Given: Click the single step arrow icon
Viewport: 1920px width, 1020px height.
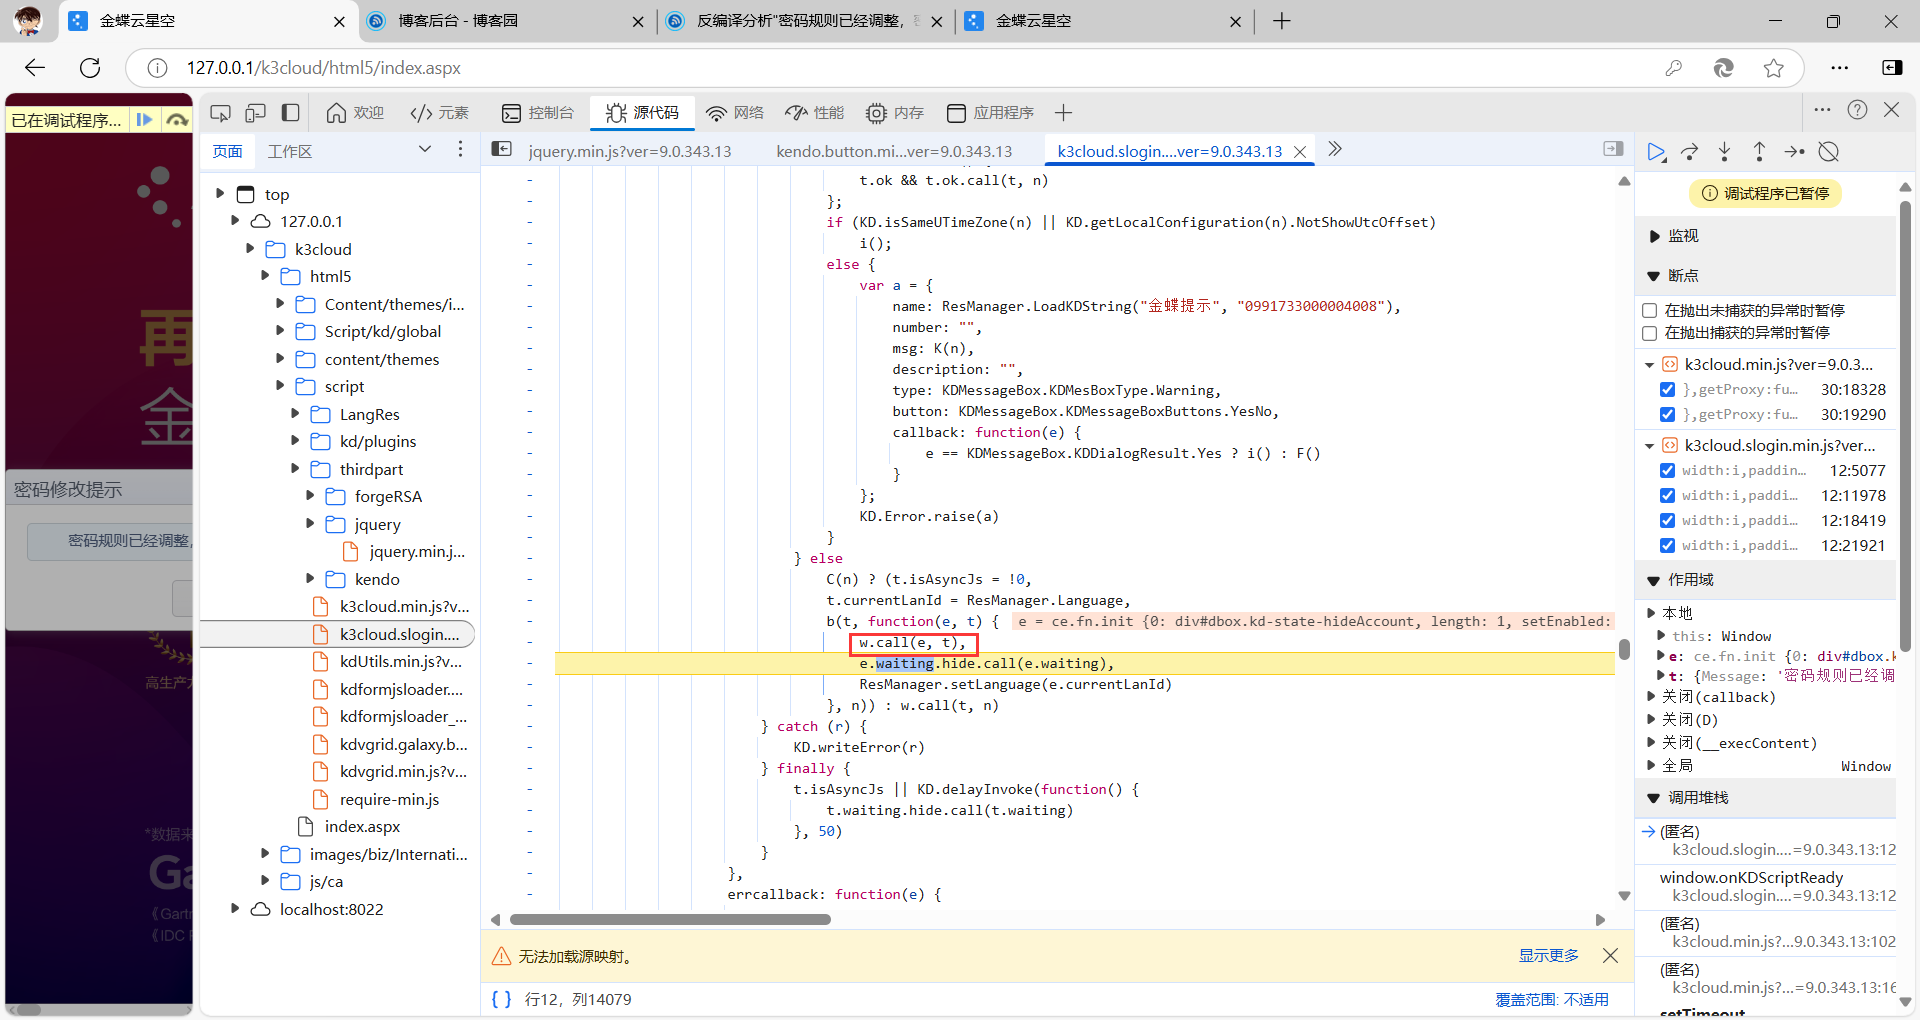Looking at the screenshot, I should pos(1794,152).
